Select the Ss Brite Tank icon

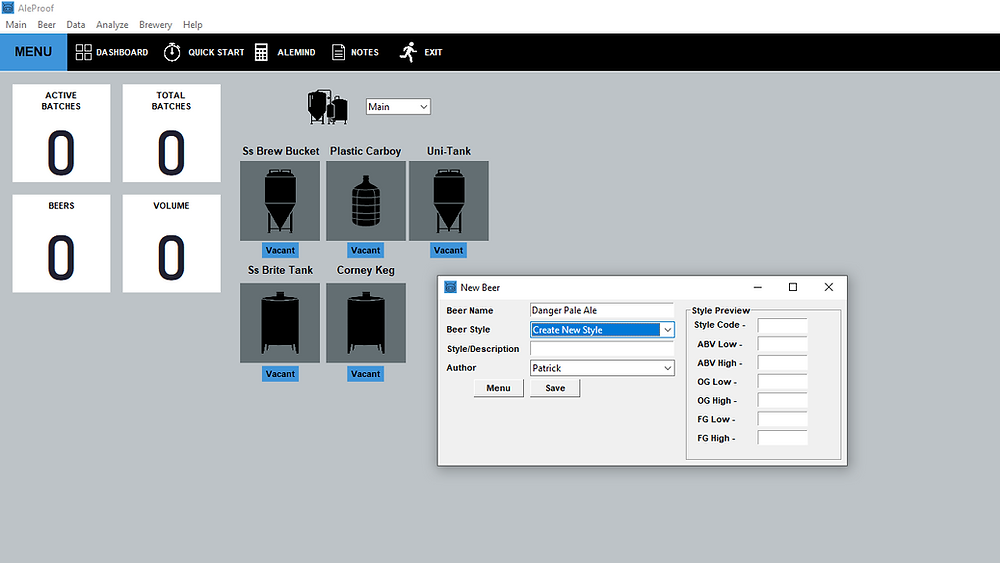280,323
